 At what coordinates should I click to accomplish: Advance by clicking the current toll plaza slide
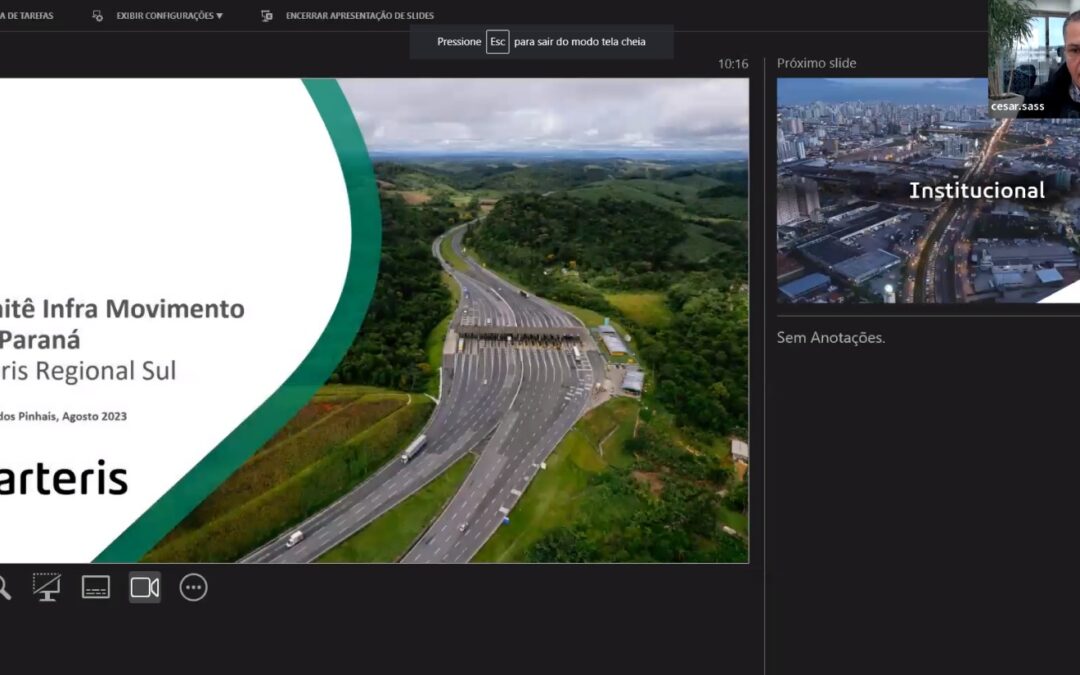coord(374,320)
